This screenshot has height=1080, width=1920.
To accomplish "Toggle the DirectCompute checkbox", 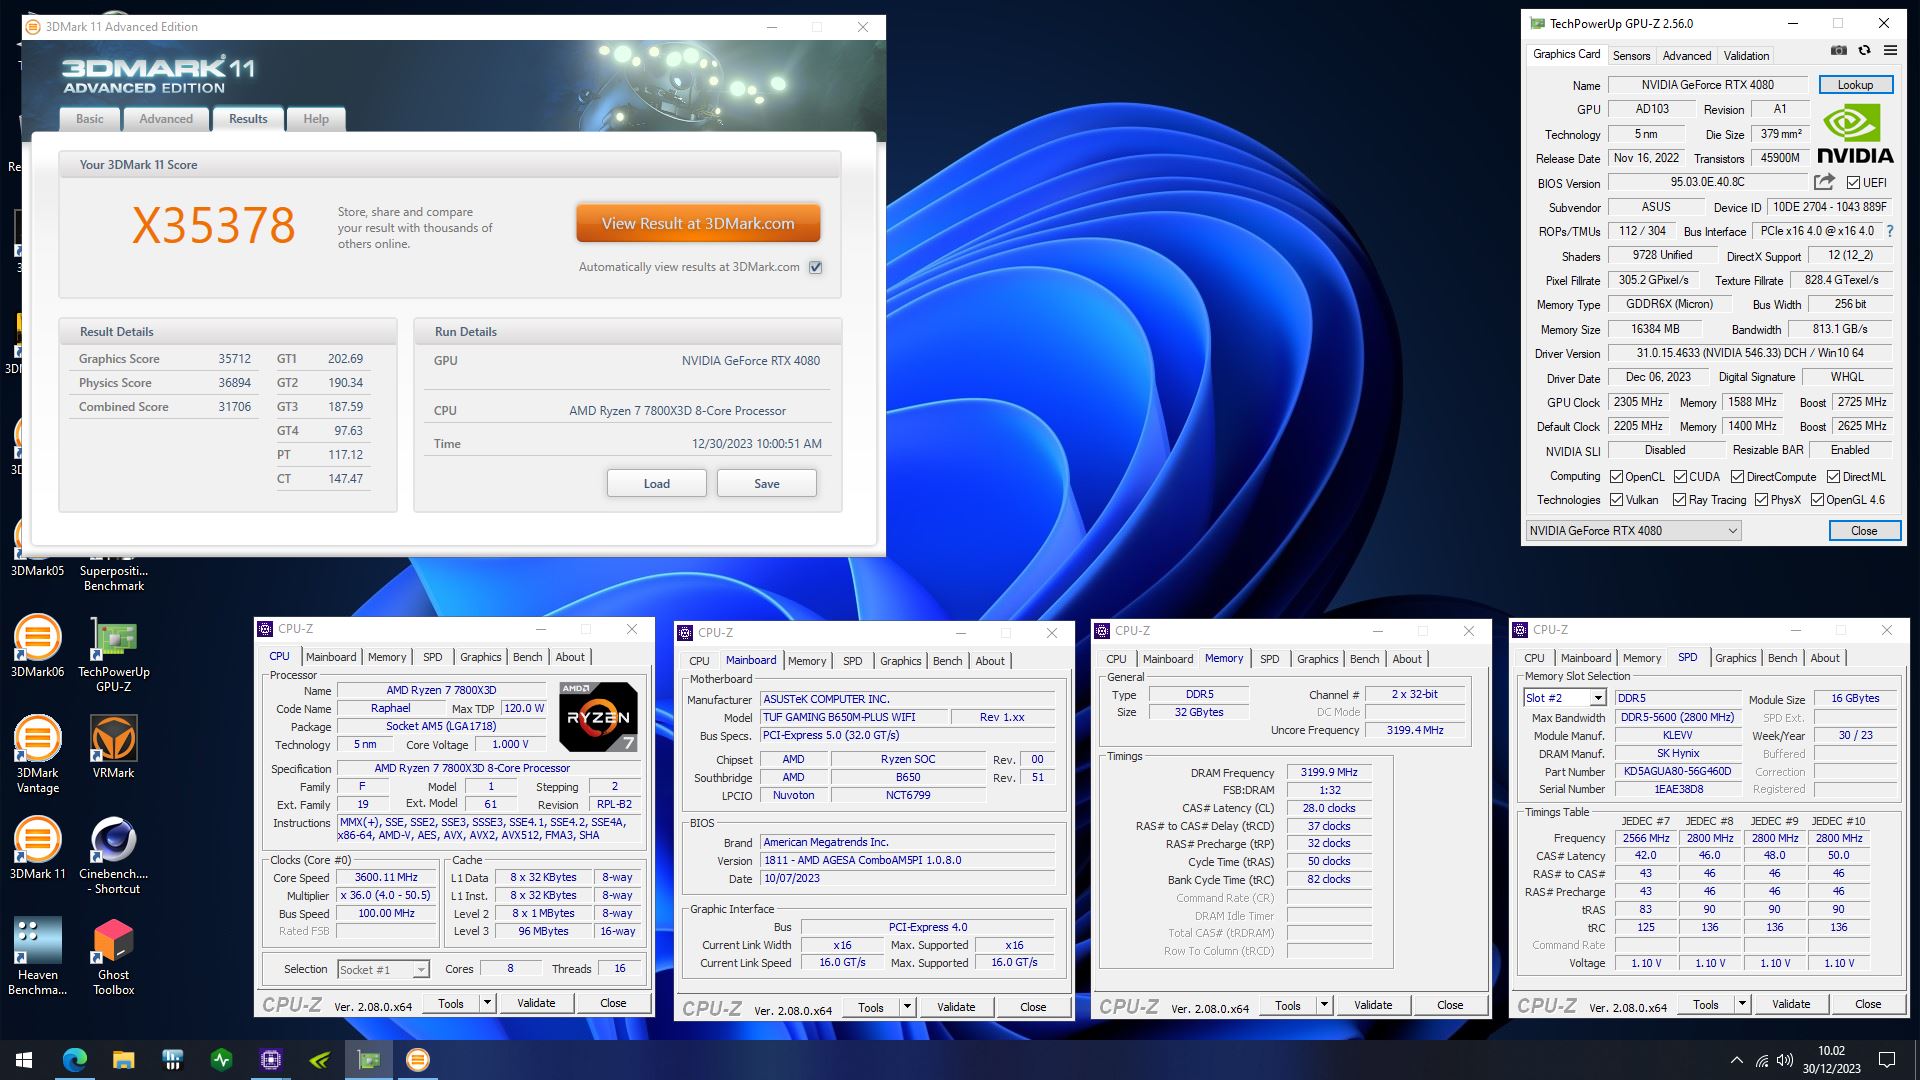I will 1737,477.
